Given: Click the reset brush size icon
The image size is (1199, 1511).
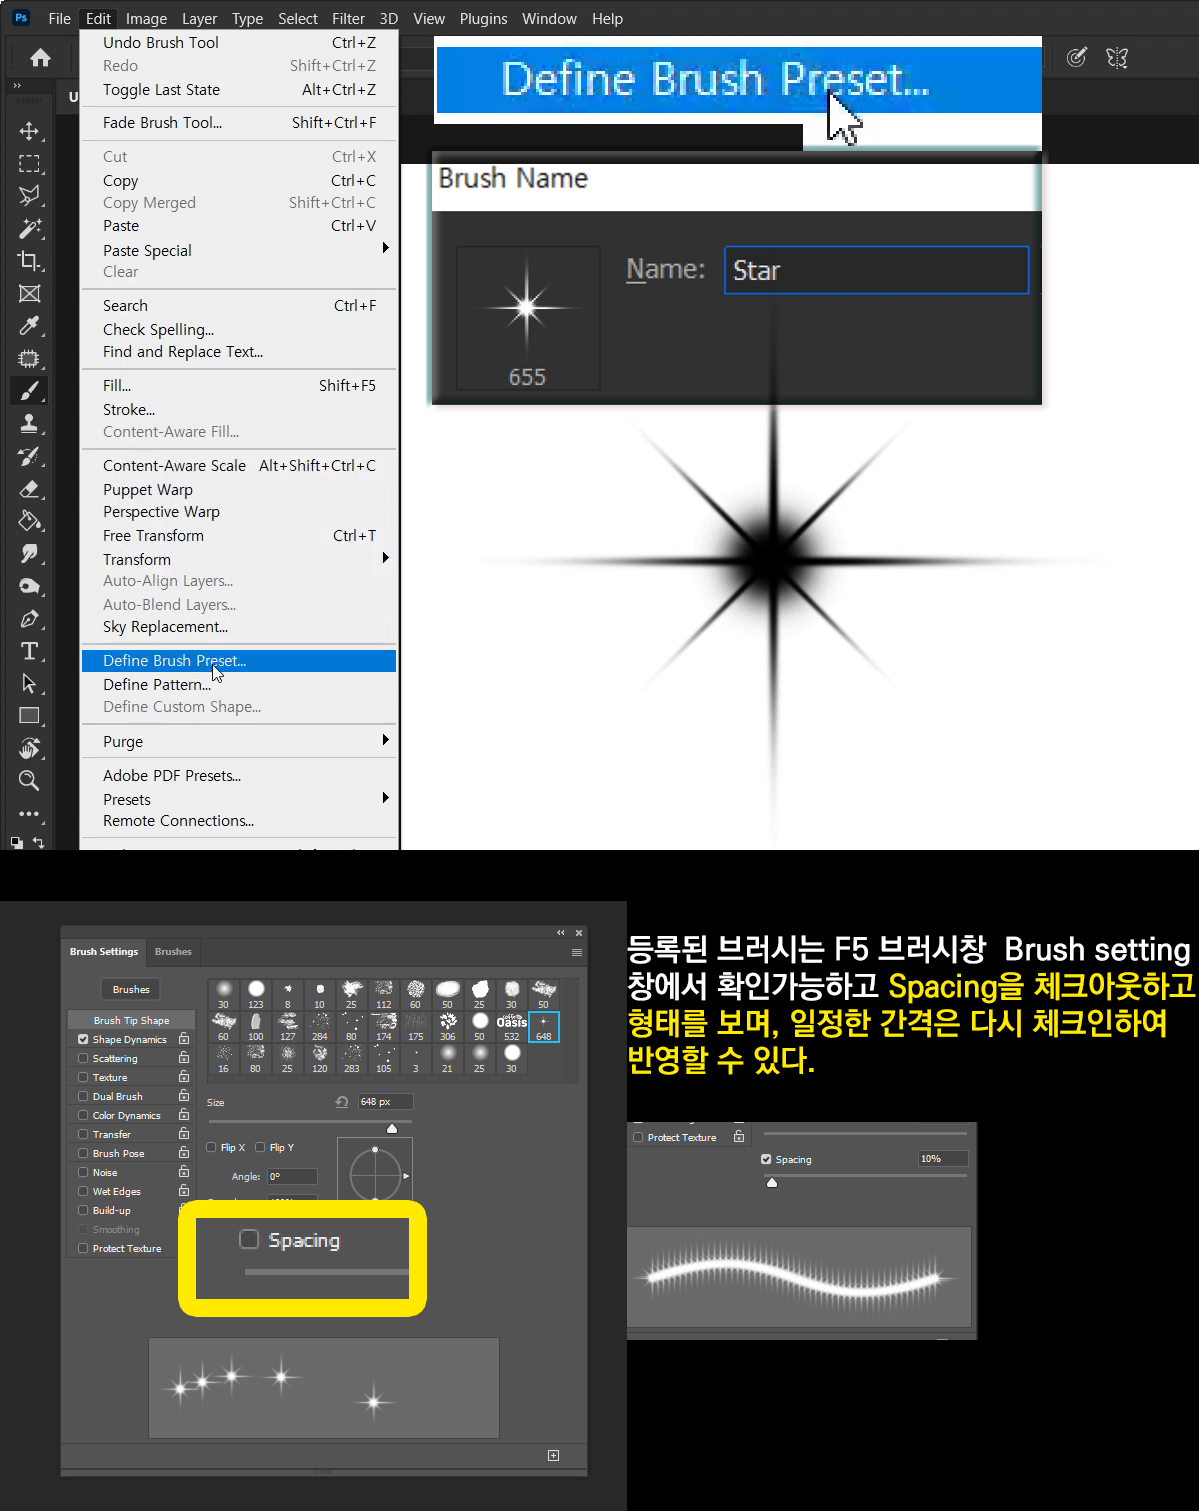Looking at the screenshot, I should [x=342, y=1102].
